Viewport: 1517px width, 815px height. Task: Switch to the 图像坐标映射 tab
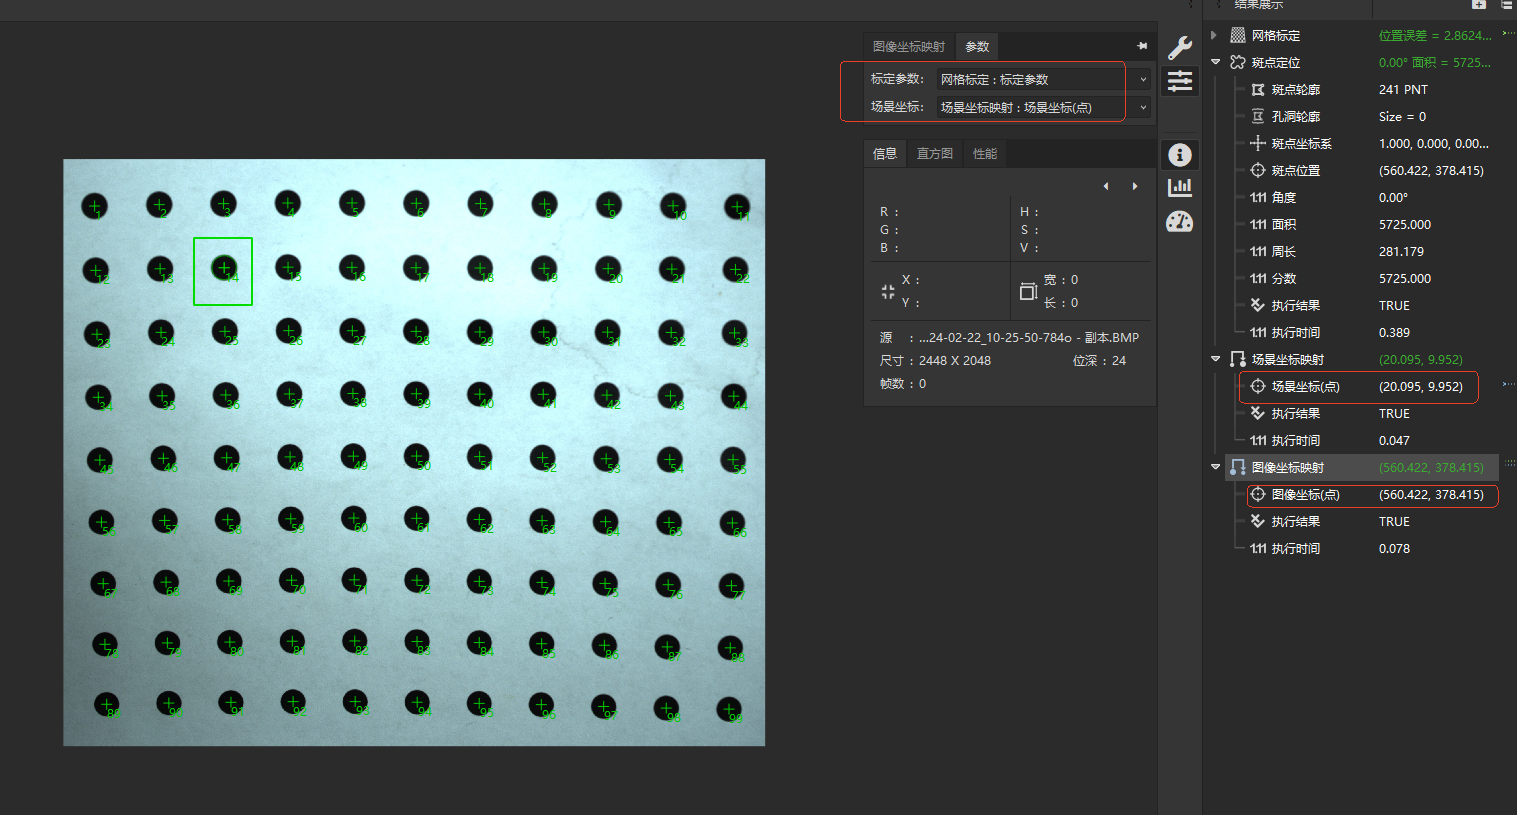pos(909,46)
